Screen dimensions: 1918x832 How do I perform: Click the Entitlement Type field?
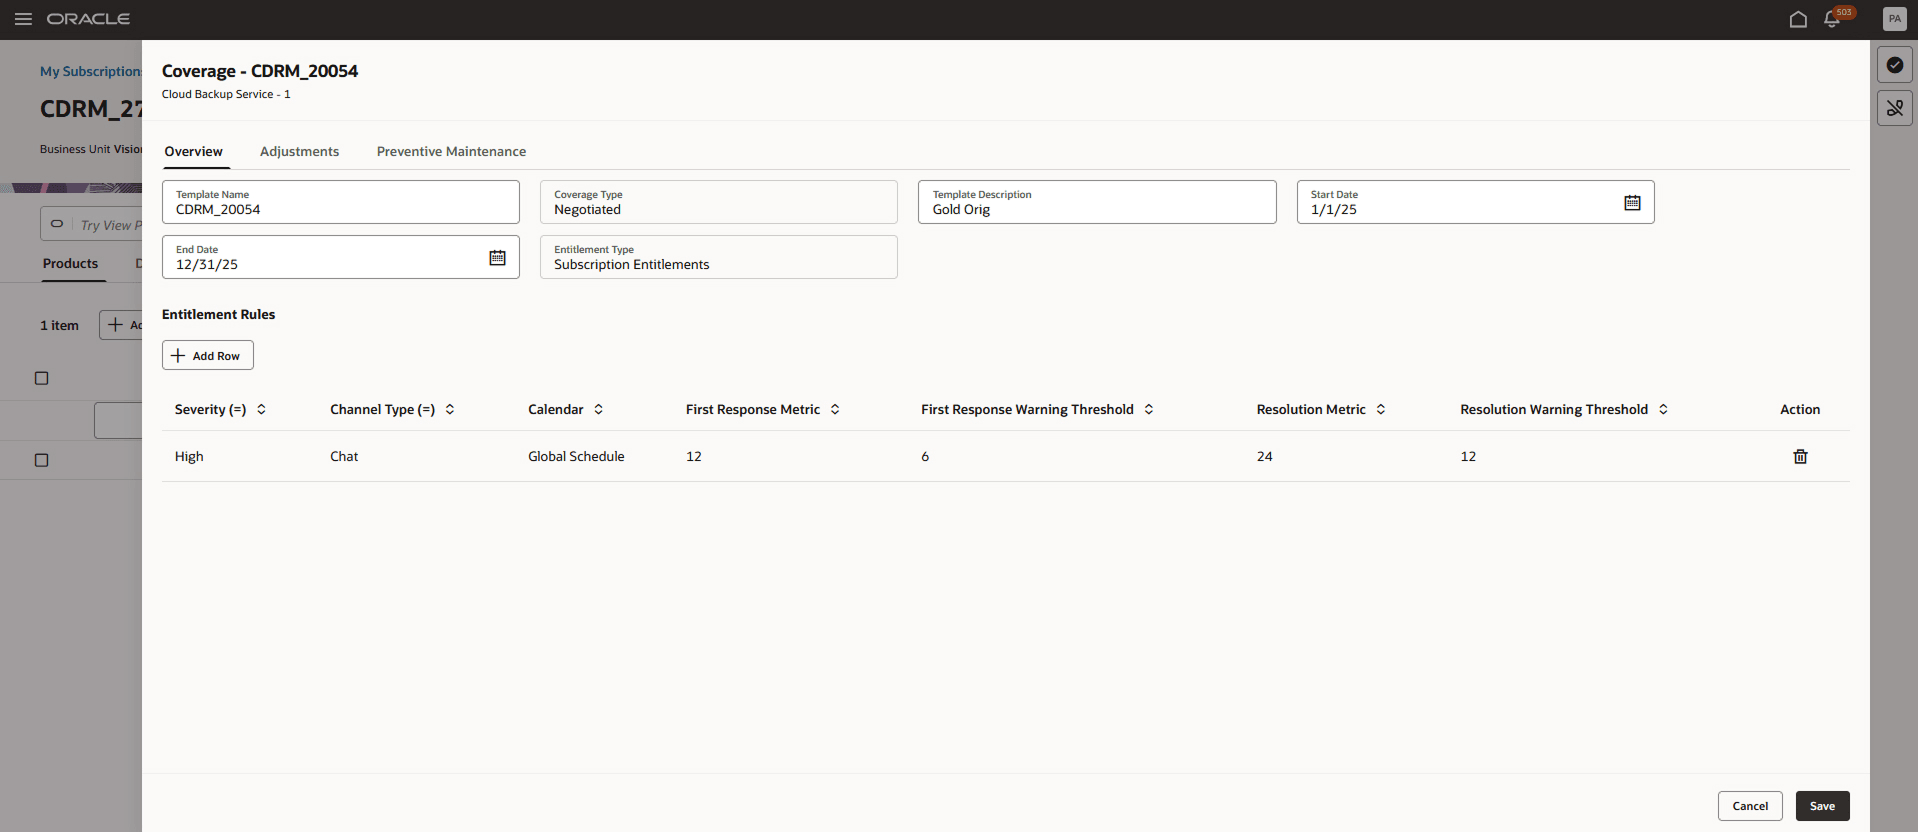tap(719, 257)
